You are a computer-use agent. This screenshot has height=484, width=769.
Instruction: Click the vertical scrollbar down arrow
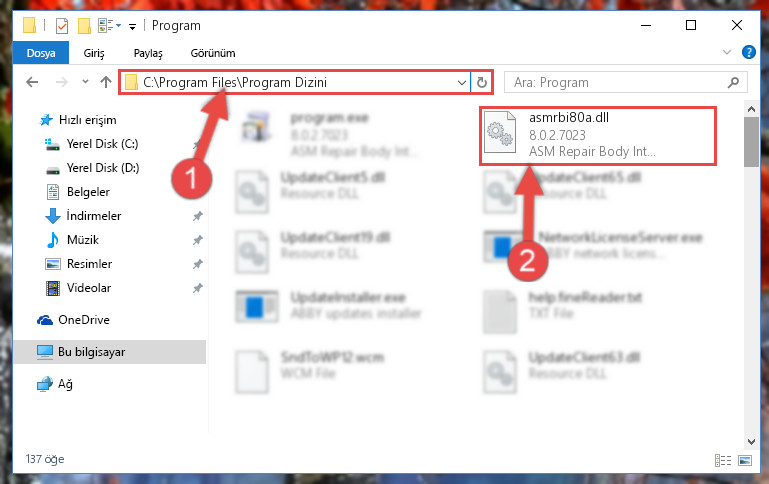(x=751, y=441)
